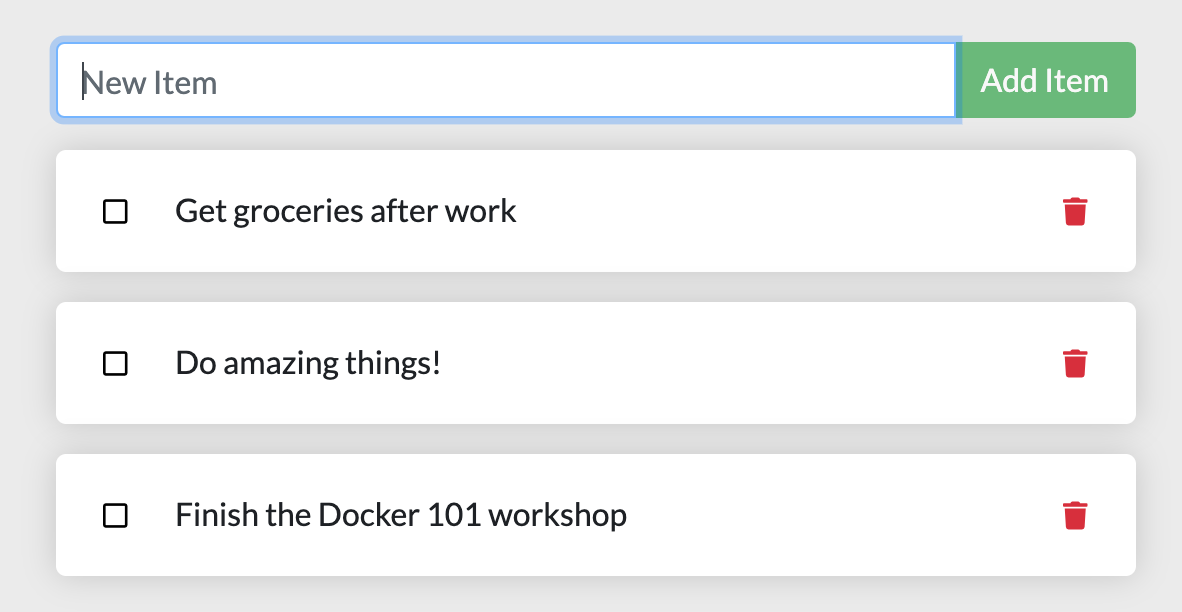
Task: Click the first todo card
Action: tap(700, 211)
